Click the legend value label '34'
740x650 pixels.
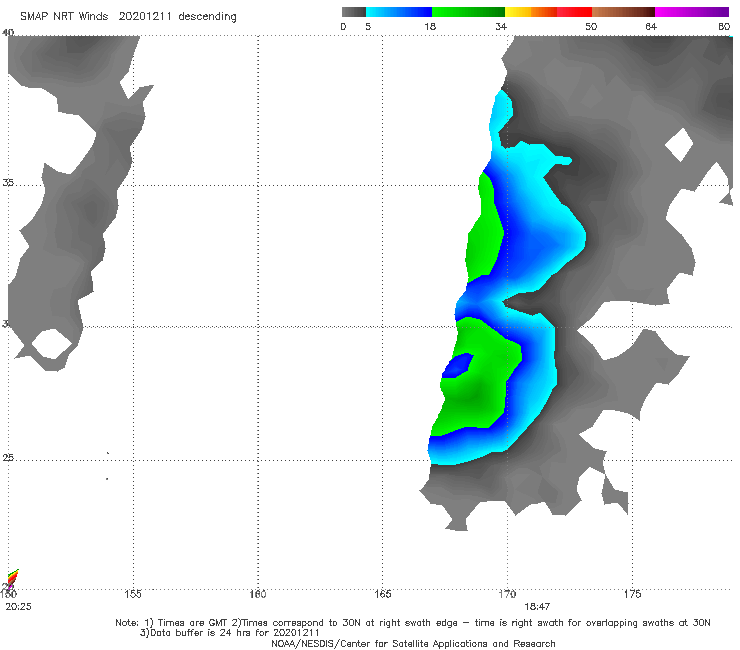[x=501, y=27]
